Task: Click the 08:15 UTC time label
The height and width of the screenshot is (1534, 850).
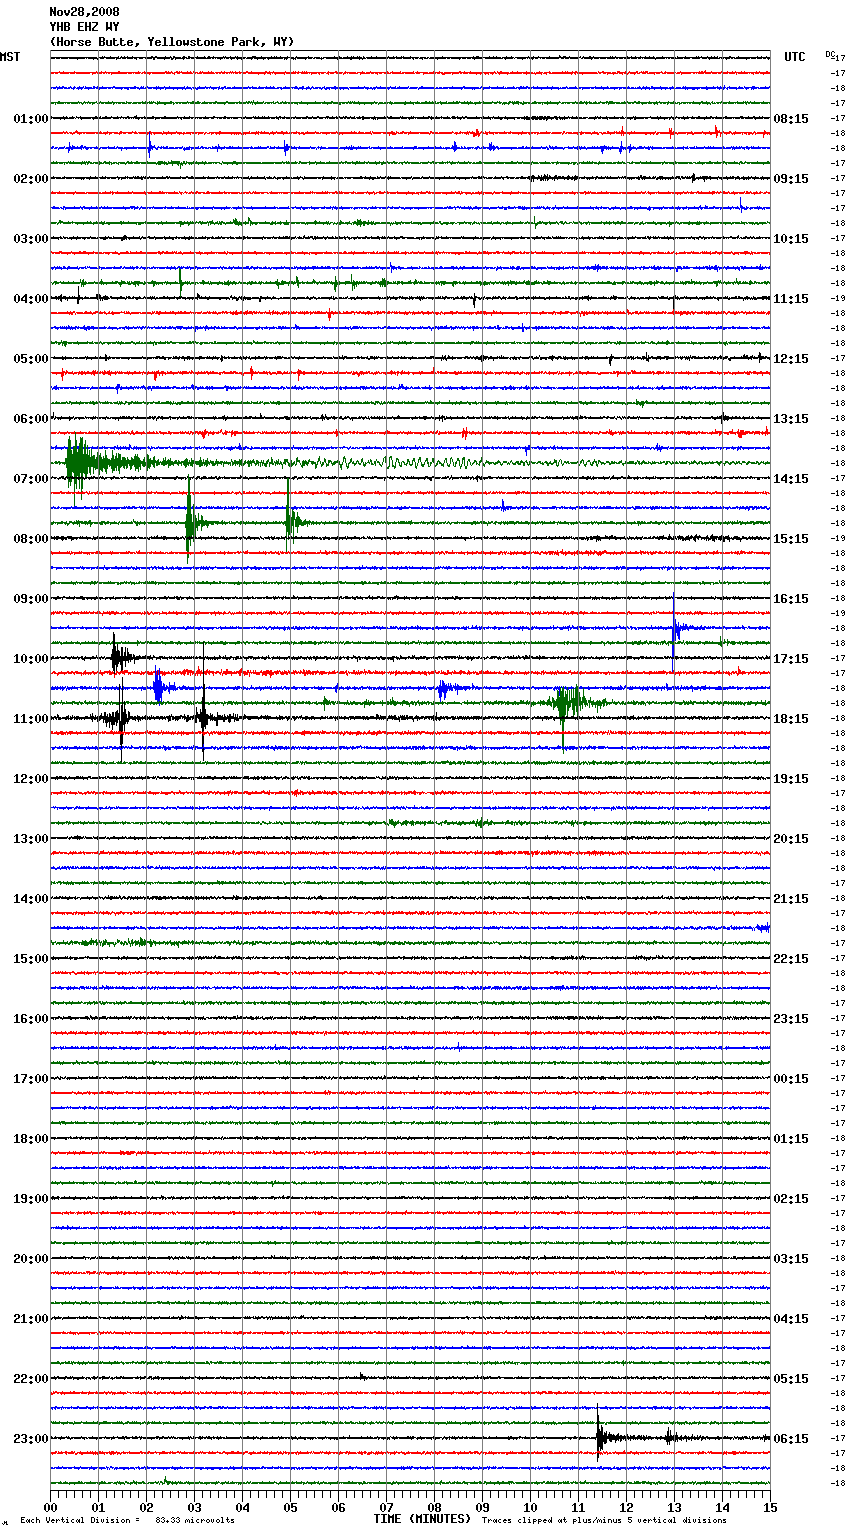Action: tap(791, 119)
